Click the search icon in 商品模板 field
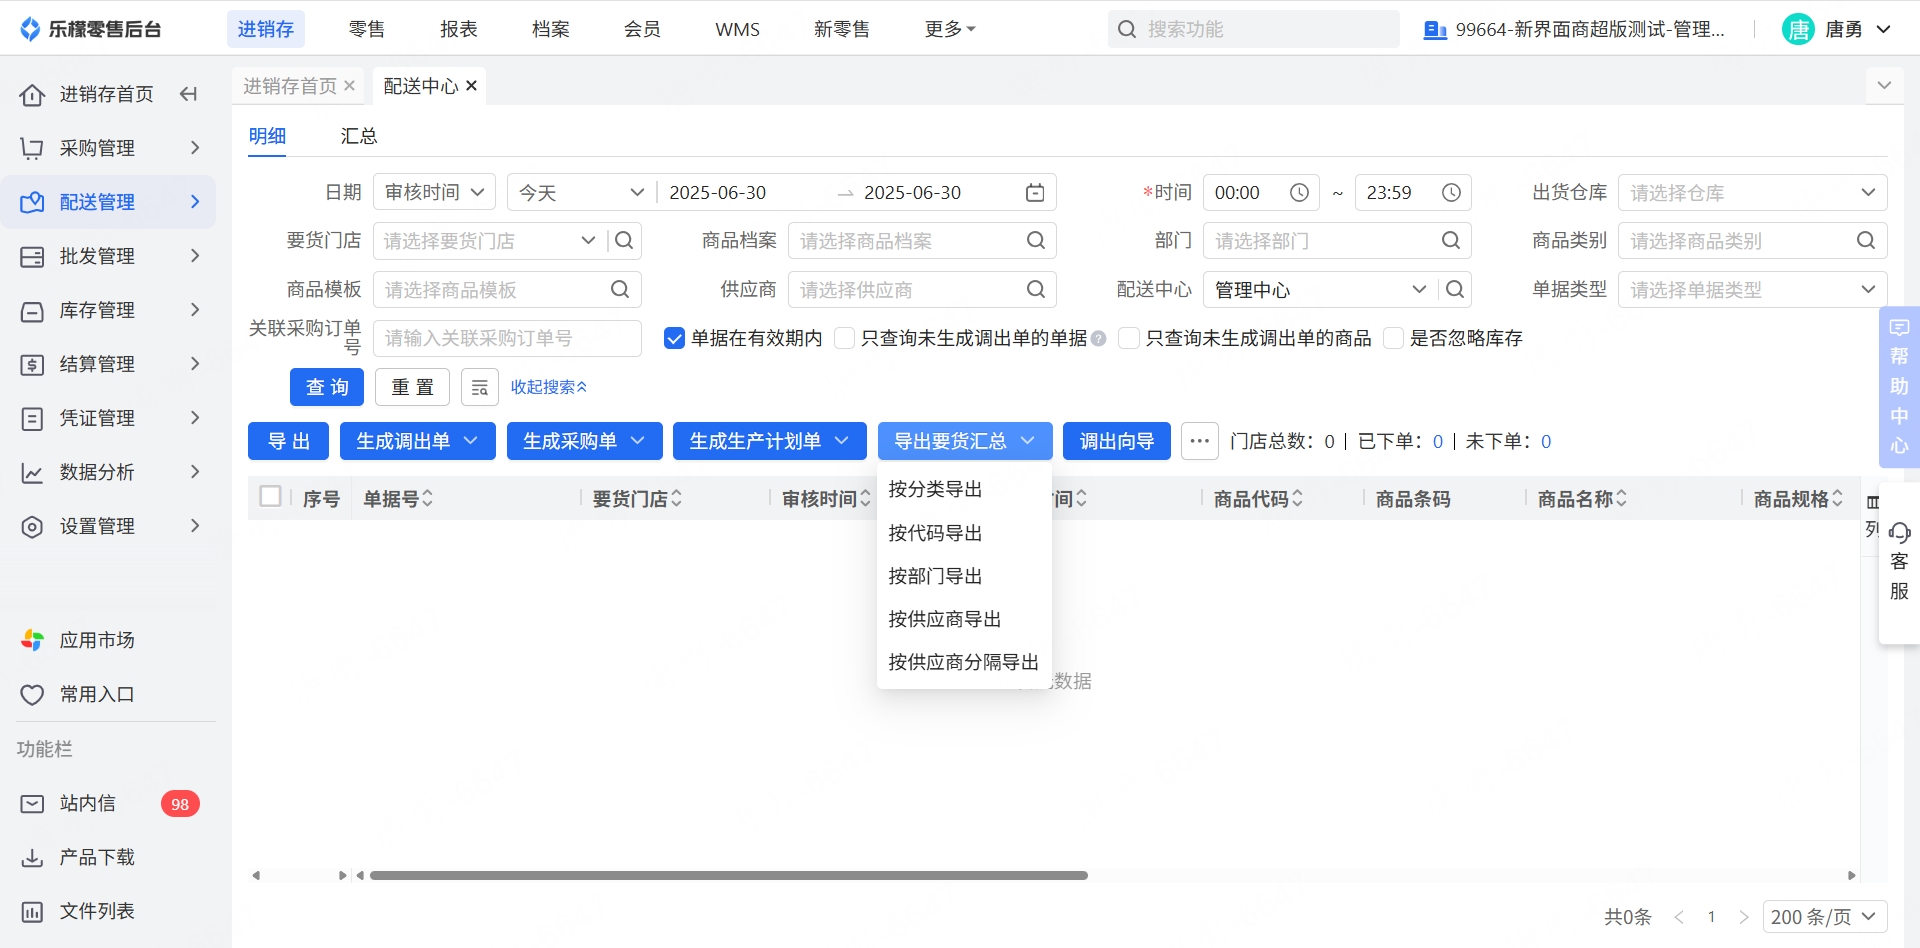 pyautogui.click(x=620, y=290)
